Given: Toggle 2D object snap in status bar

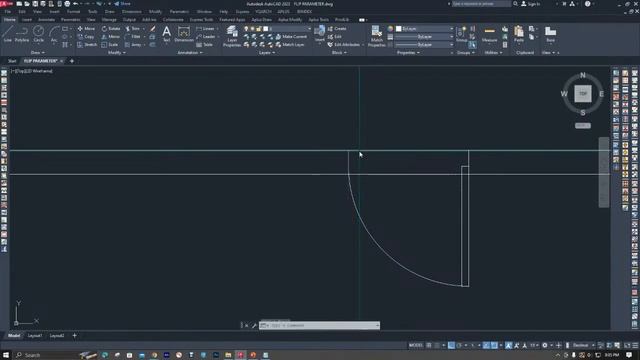Looking at the screenshot, I should point(494,345).
